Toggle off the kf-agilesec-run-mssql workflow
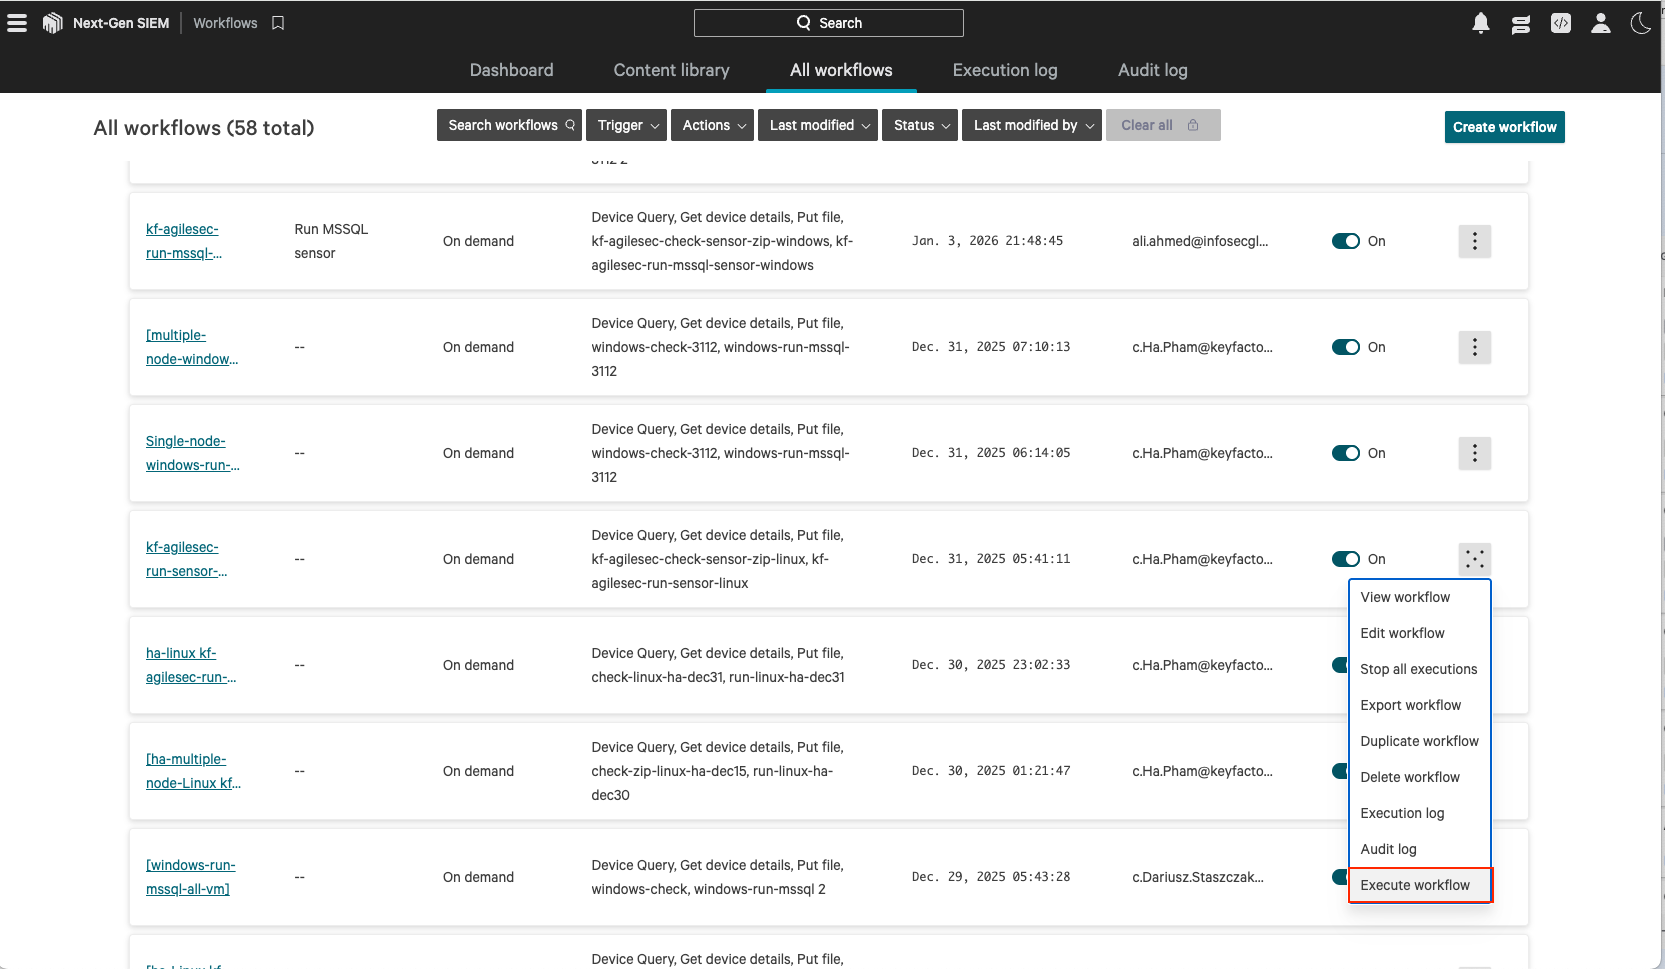 click(x=1345, y=241)
